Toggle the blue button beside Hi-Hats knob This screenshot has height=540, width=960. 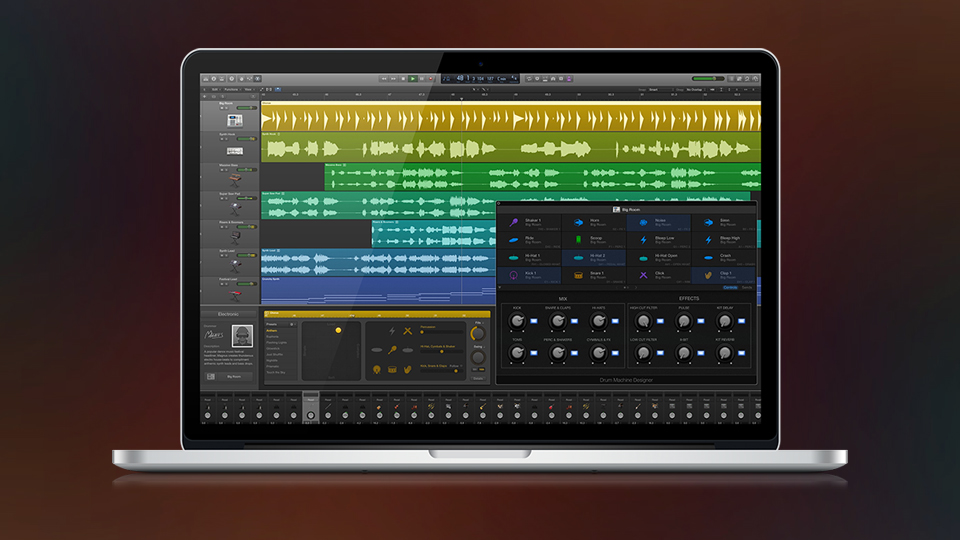point(615,321)
